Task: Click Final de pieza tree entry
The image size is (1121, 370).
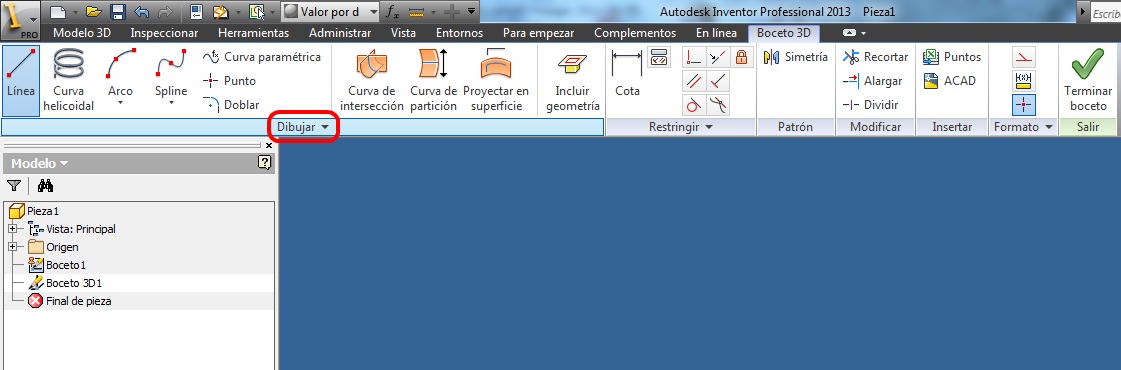Action: 69,301
